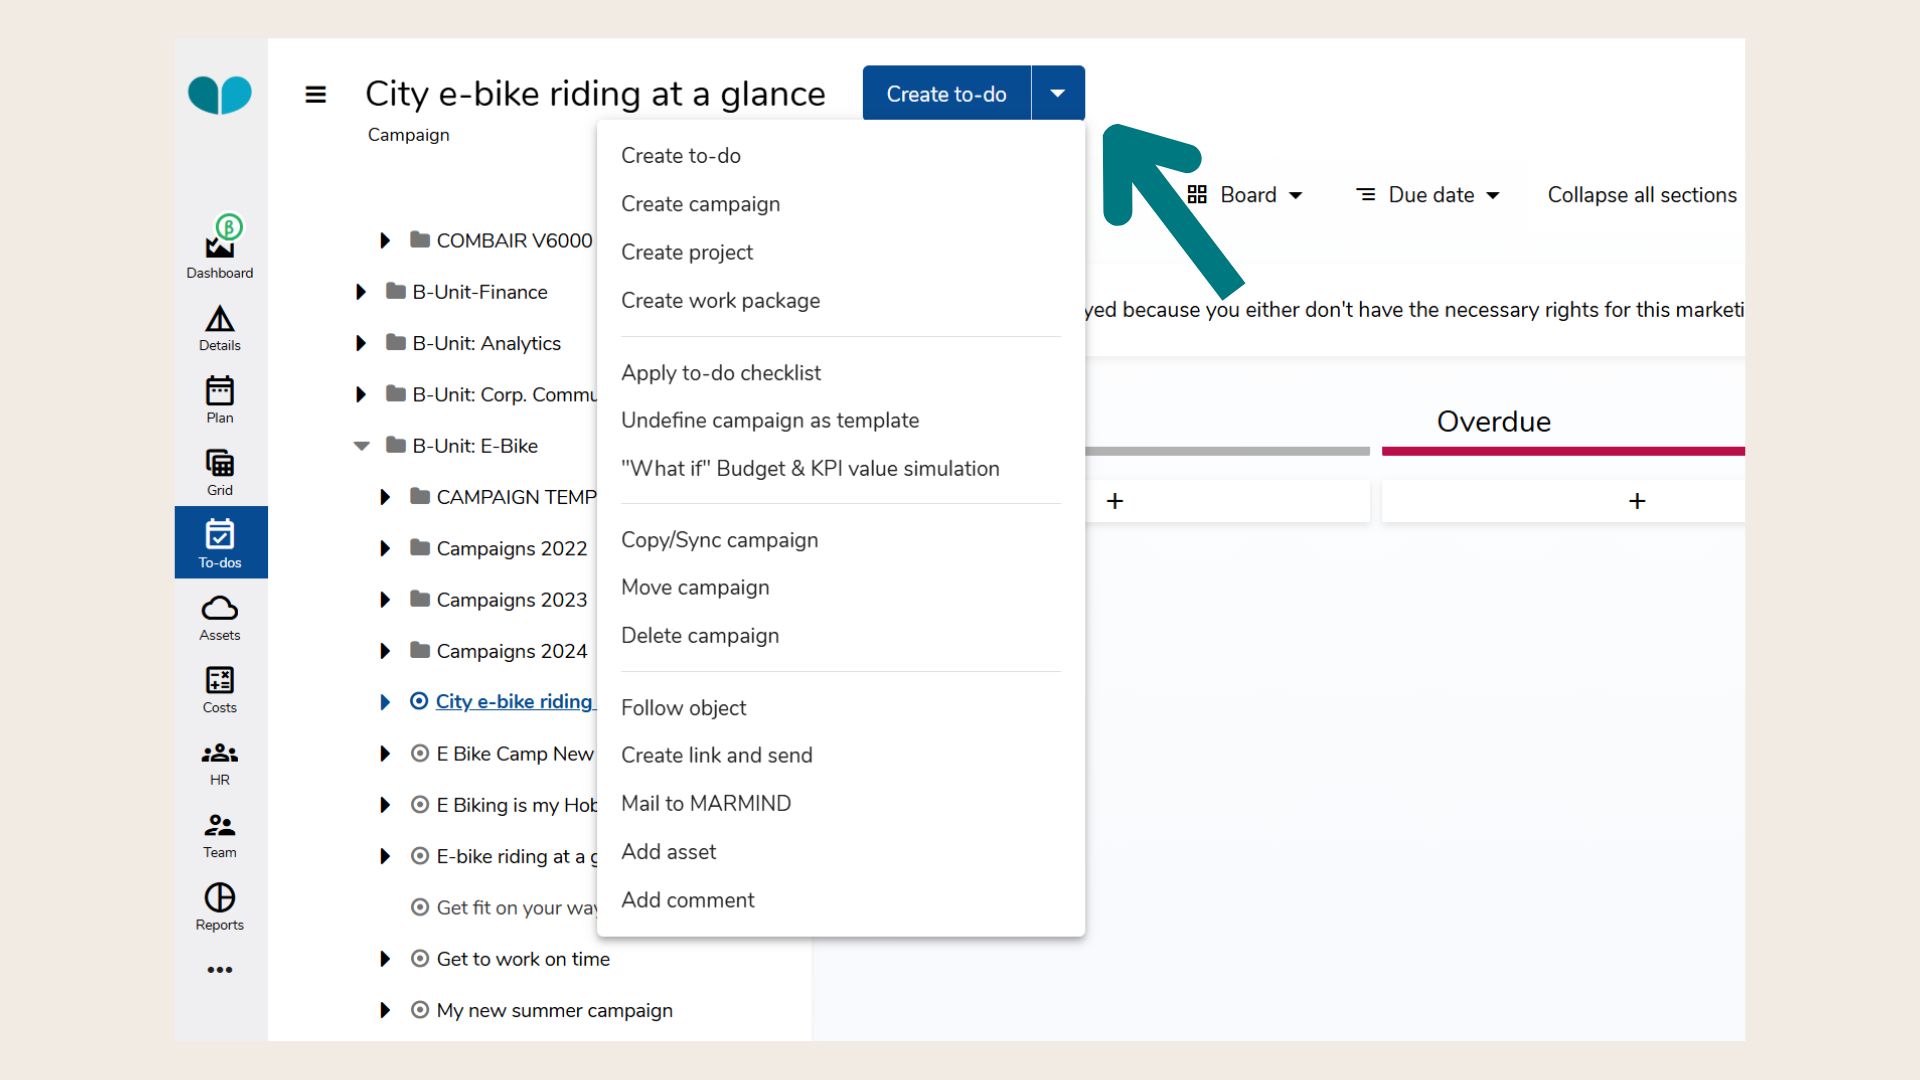Show more sidebar options via ellipsis
Image resolution: width=1920 pixels, height=1080 pixels.
coord(220,969)
